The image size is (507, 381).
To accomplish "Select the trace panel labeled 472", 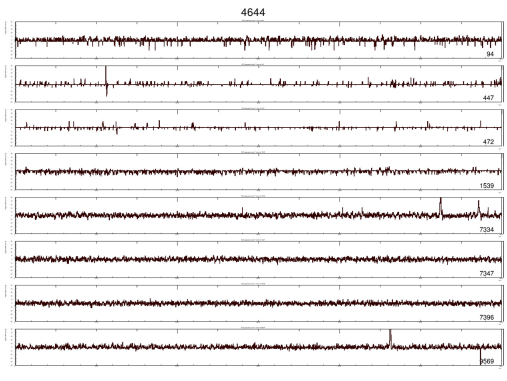I will (x=259, y=128).
